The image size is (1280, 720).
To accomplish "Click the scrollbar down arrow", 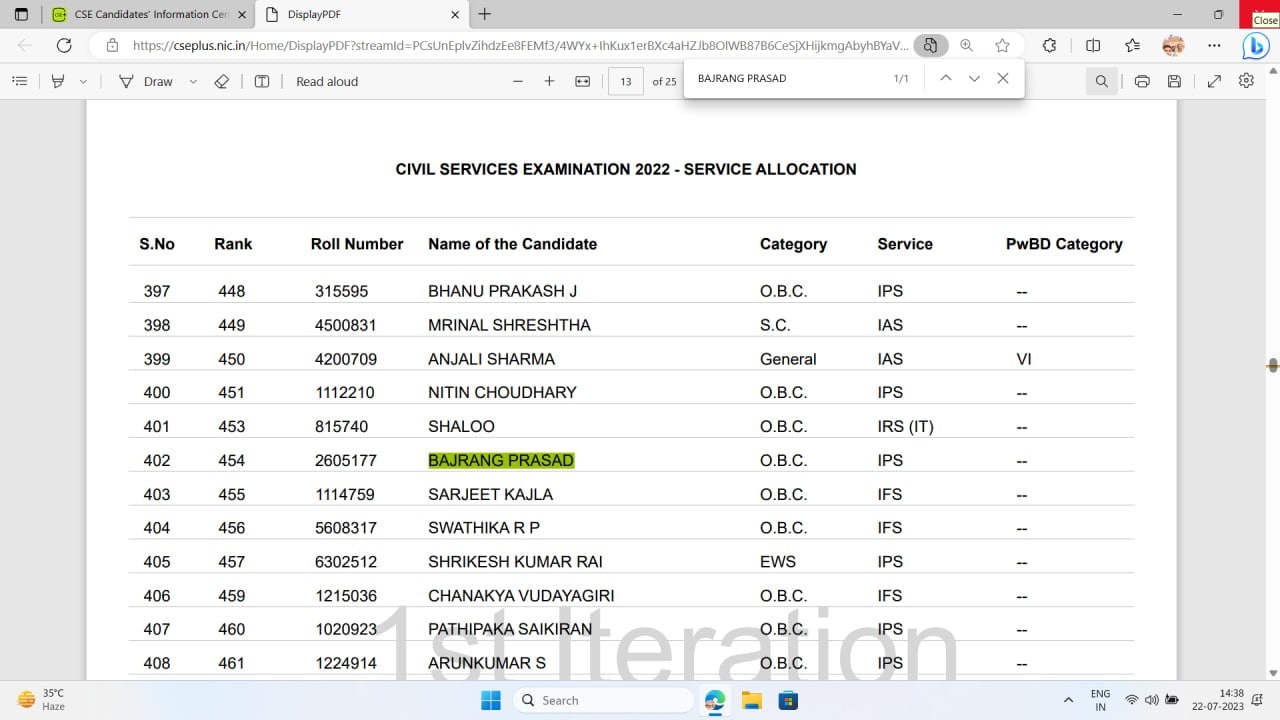I will pos(1273,673).
